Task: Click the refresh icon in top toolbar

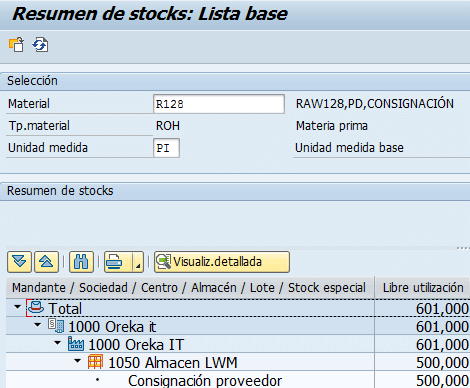Action: pyautogui.click(x=40, y=45)
